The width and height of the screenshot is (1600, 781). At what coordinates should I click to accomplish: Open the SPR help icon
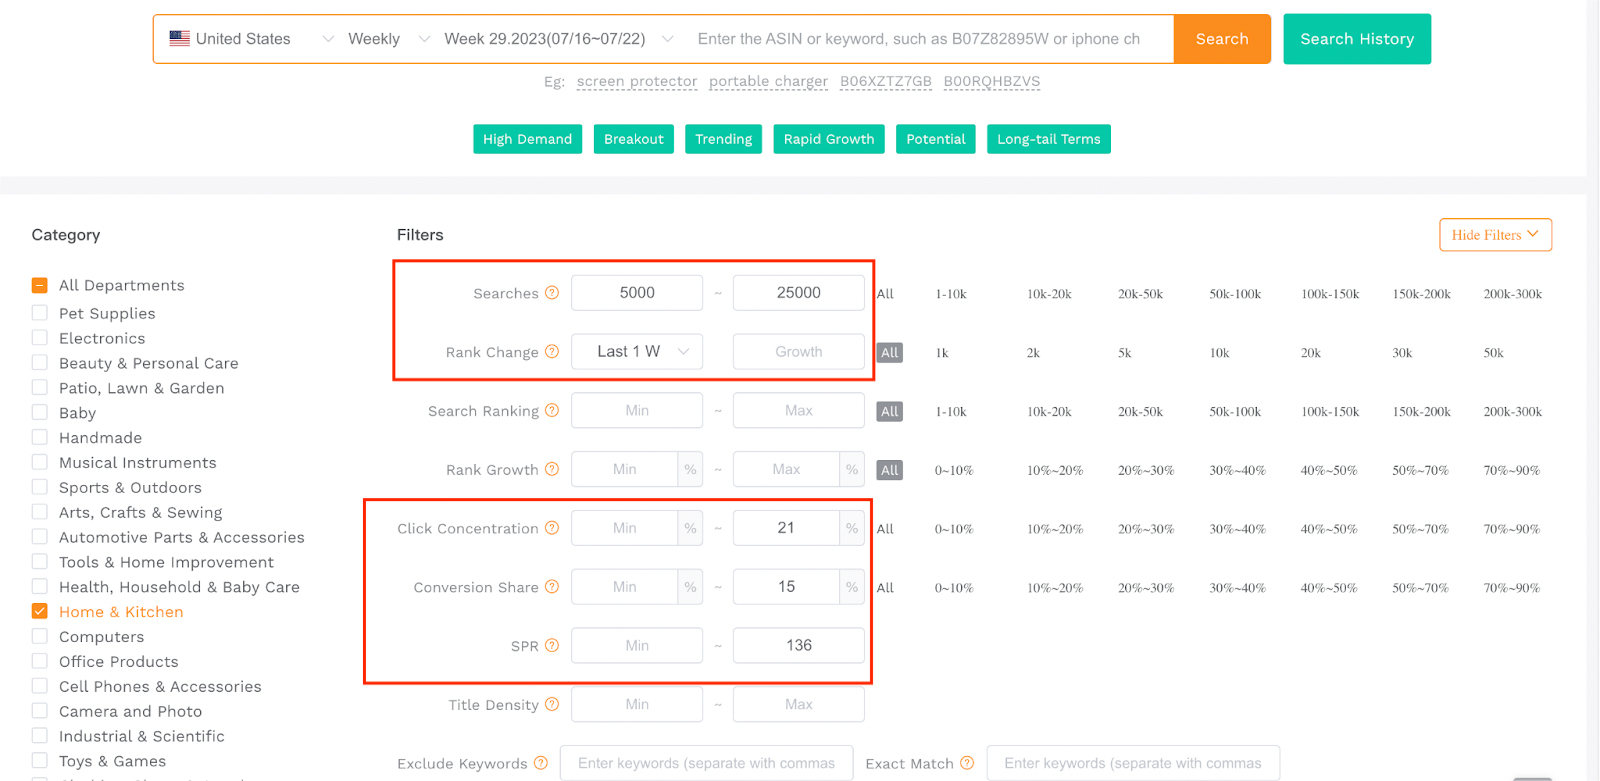[x=552, y=646]
